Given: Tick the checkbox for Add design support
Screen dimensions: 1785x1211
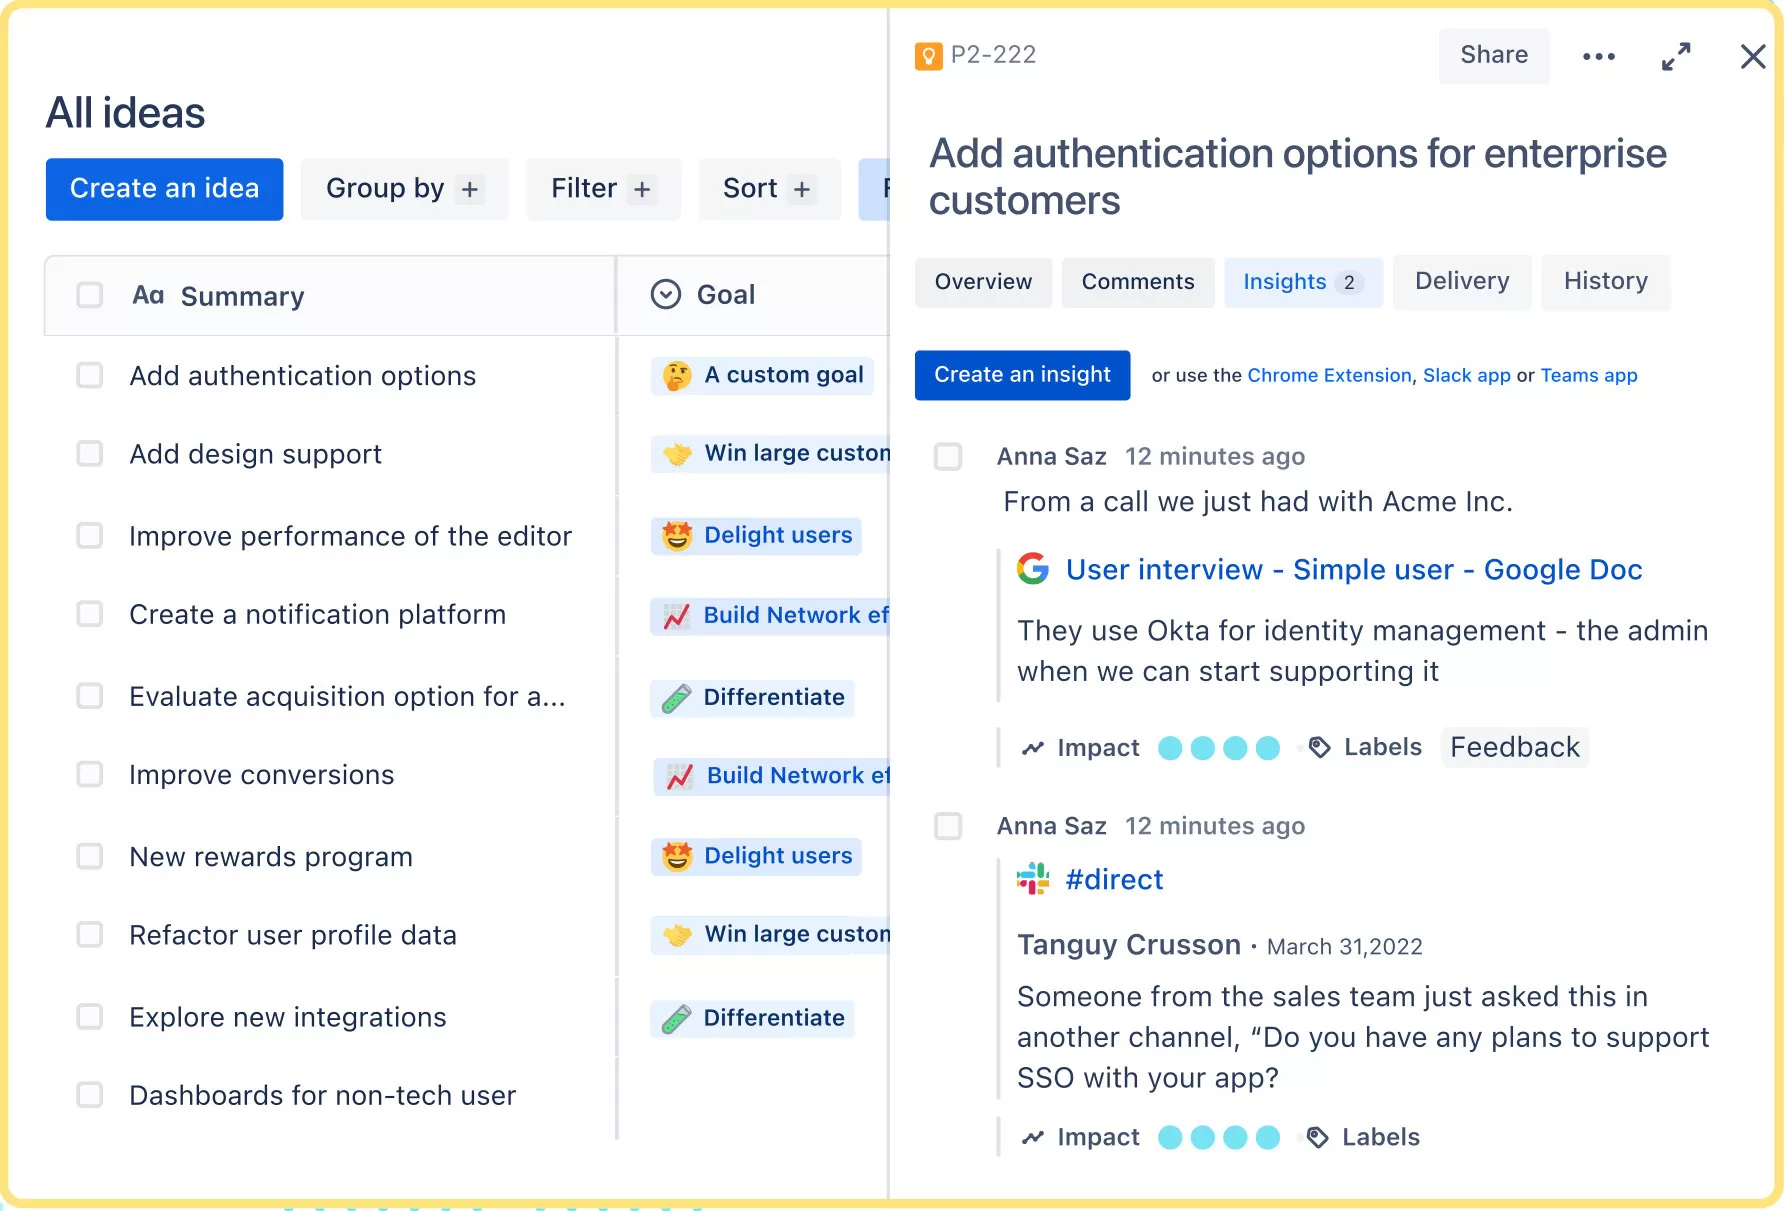Looking at the screenshot, I should [x=90, y=454].
